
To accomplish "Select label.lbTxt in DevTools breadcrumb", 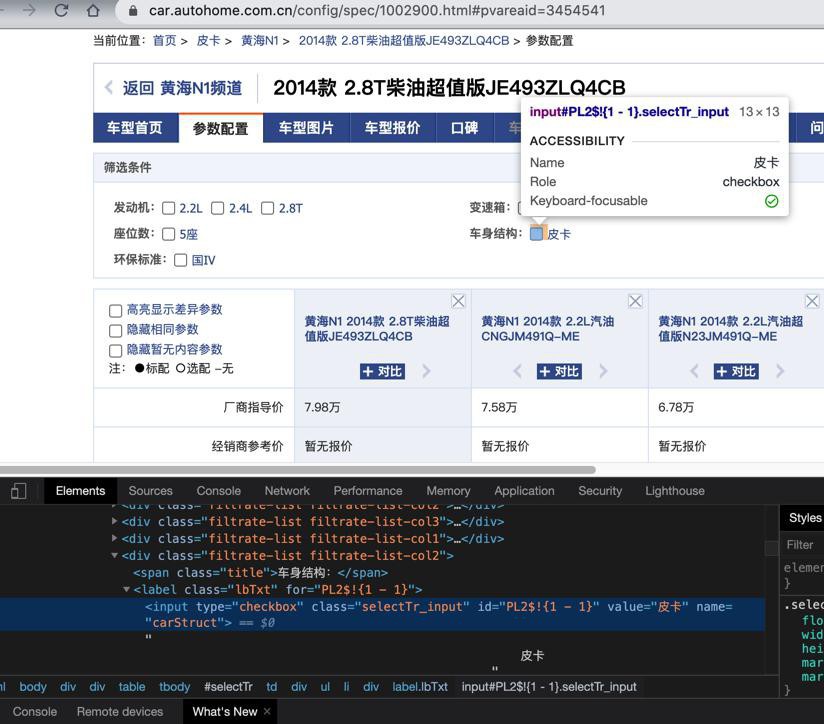I will click(419, 687).
